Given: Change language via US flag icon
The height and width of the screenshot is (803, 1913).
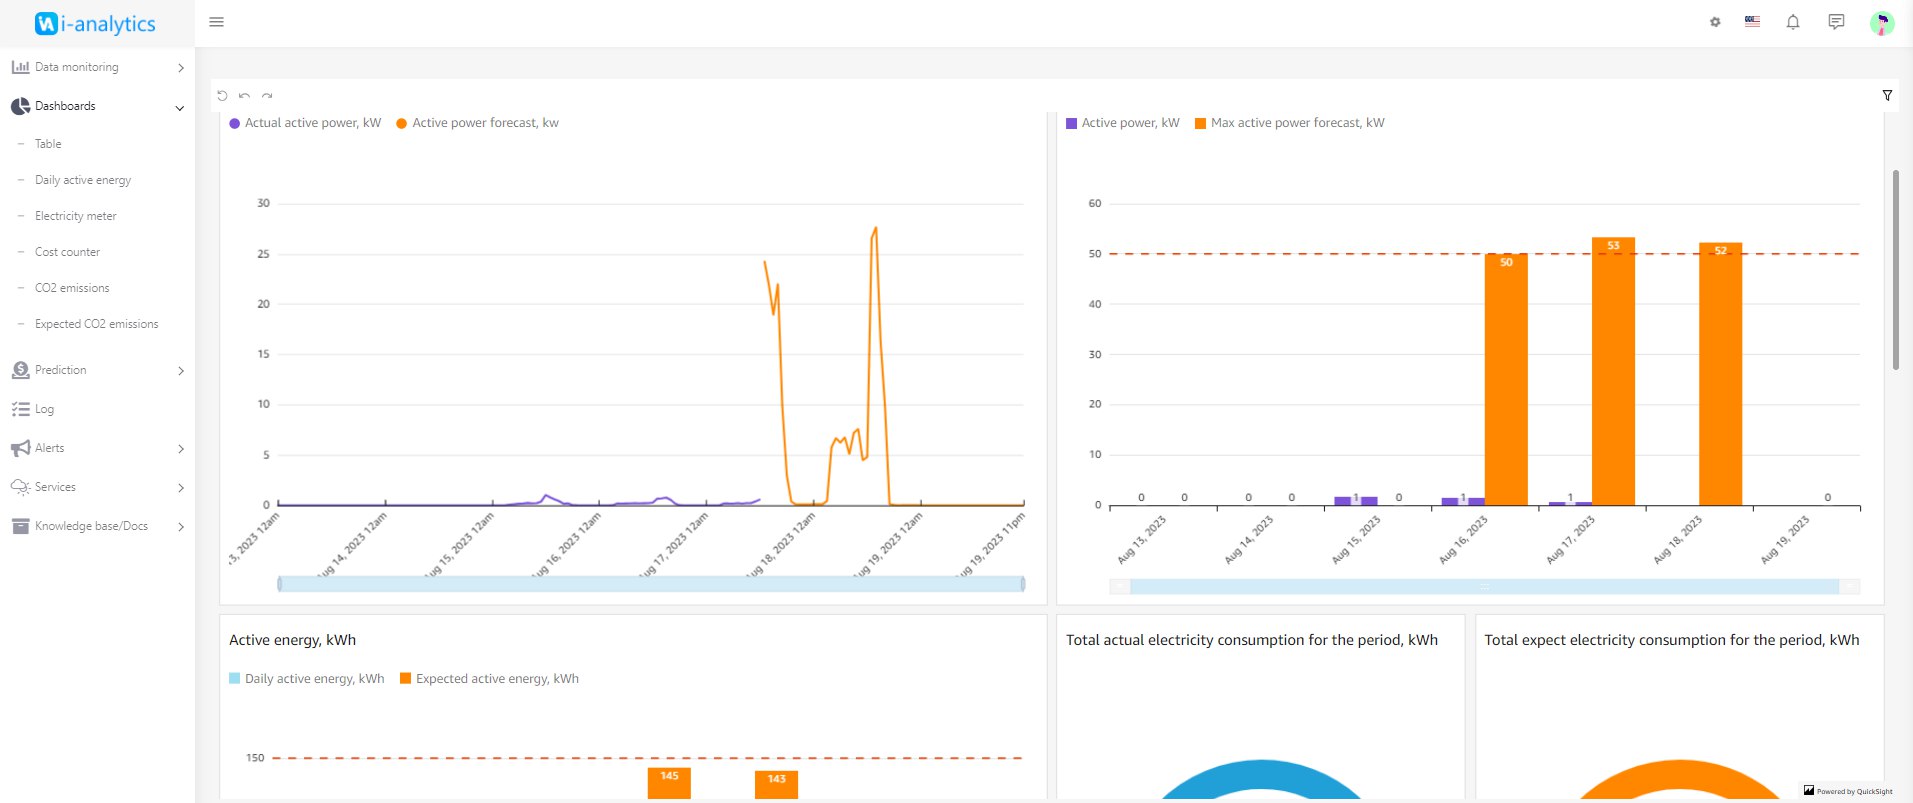Looking at the screenshot, I should tap(1752, 21).
